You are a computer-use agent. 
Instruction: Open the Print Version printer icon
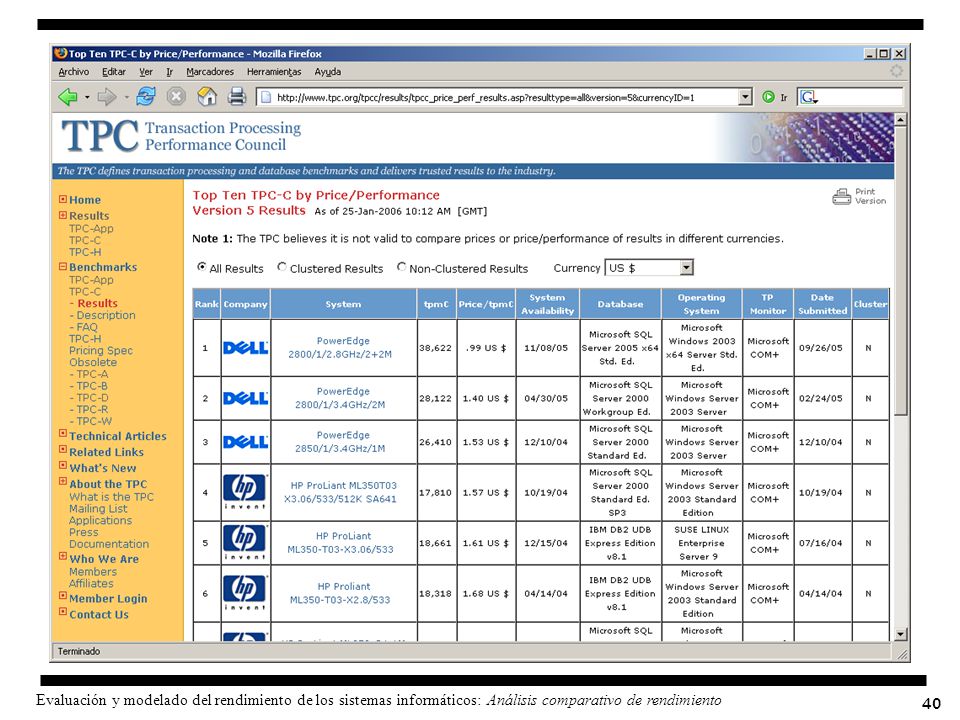click(842, 197)
